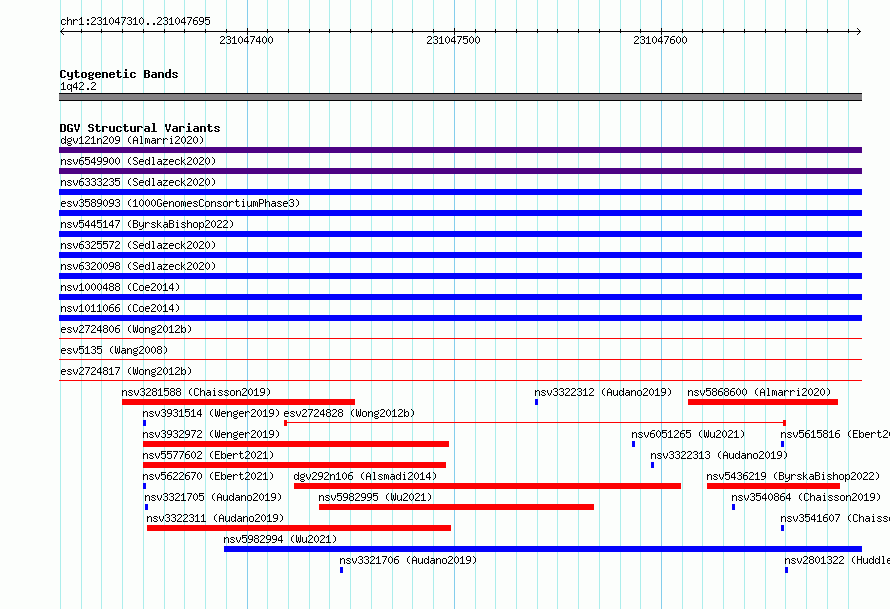Select the nsv6549900 (Sedlazeck2020) purple bar

460,171
